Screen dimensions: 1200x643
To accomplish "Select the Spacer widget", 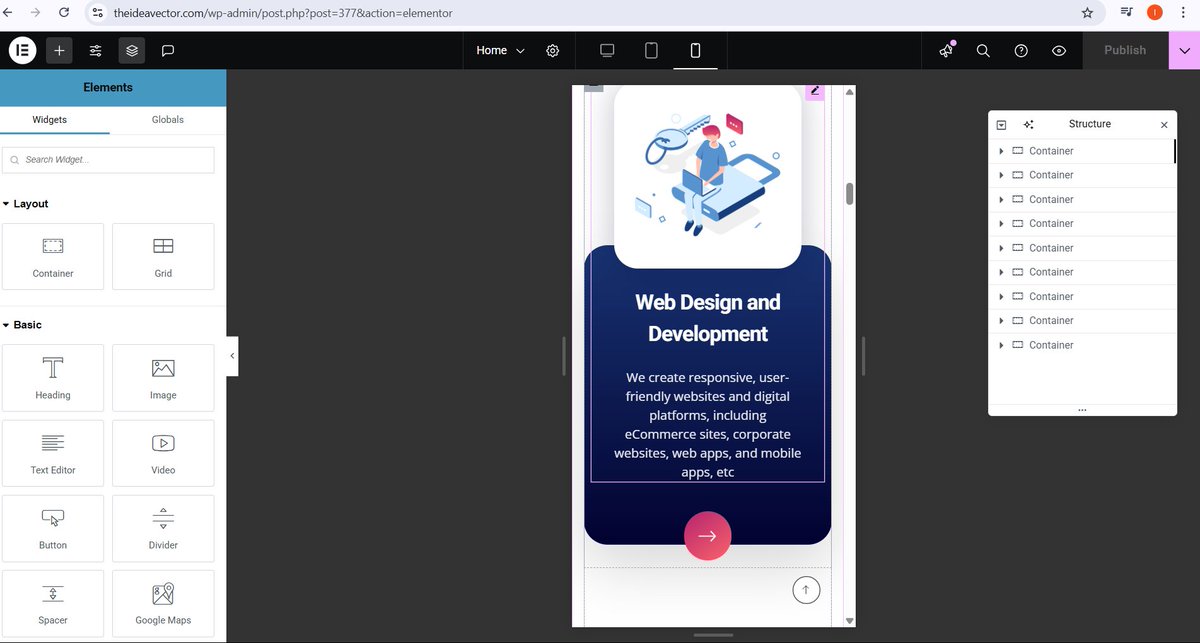I will pyautogui.click(x=53, y=603).
